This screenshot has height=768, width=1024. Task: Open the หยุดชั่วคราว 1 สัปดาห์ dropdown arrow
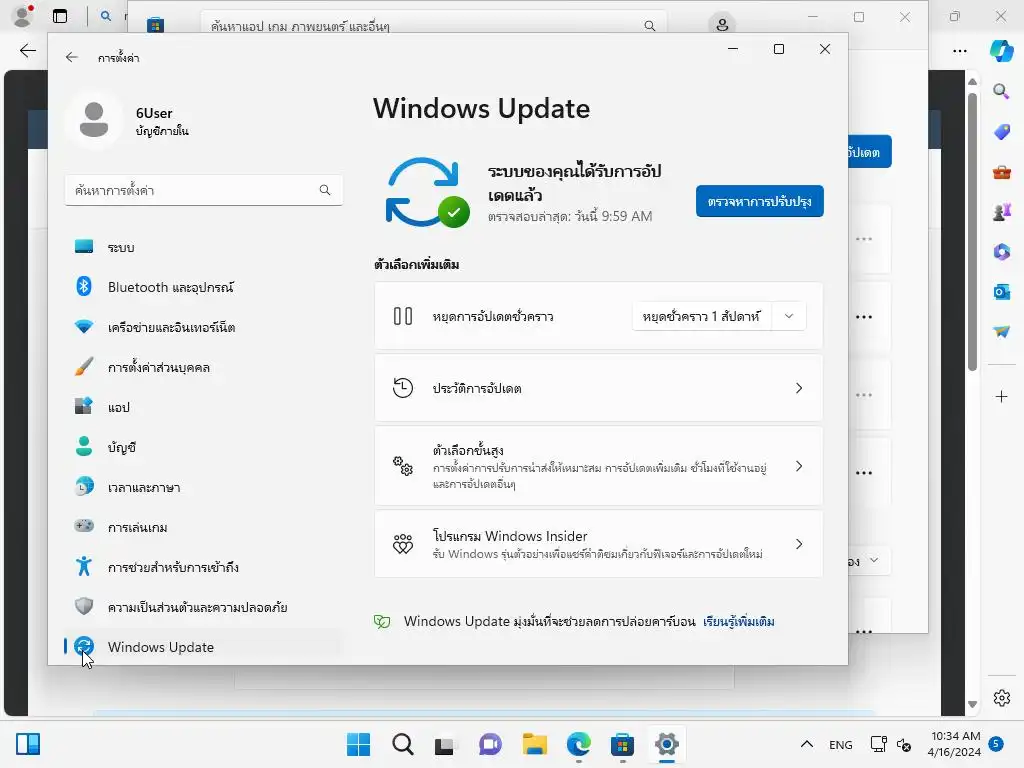coord(789,316)
